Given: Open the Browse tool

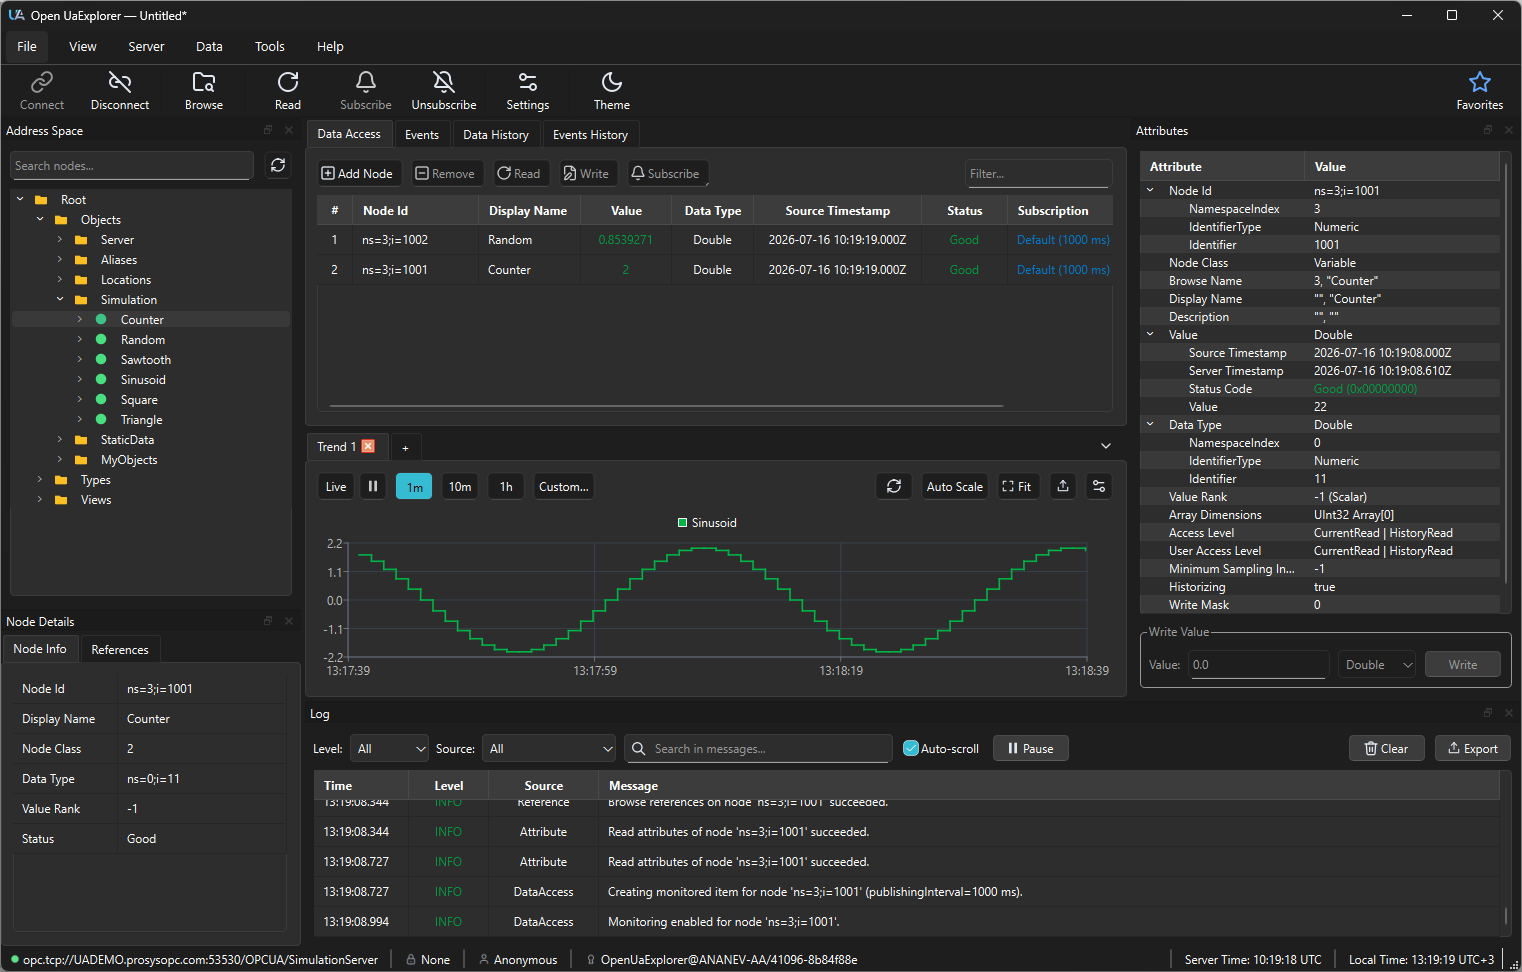Looking at the screenshot, I should tap(204, 90).
